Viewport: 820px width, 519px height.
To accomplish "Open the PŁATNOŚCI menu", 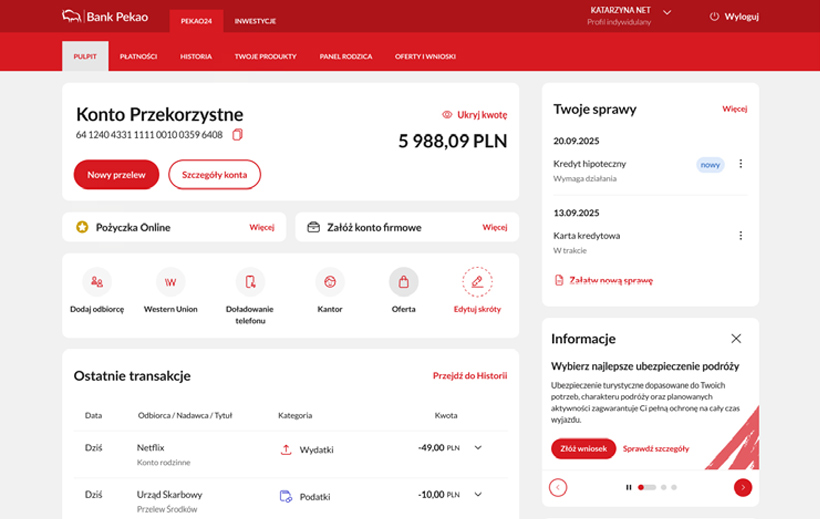I will (139, 56).
